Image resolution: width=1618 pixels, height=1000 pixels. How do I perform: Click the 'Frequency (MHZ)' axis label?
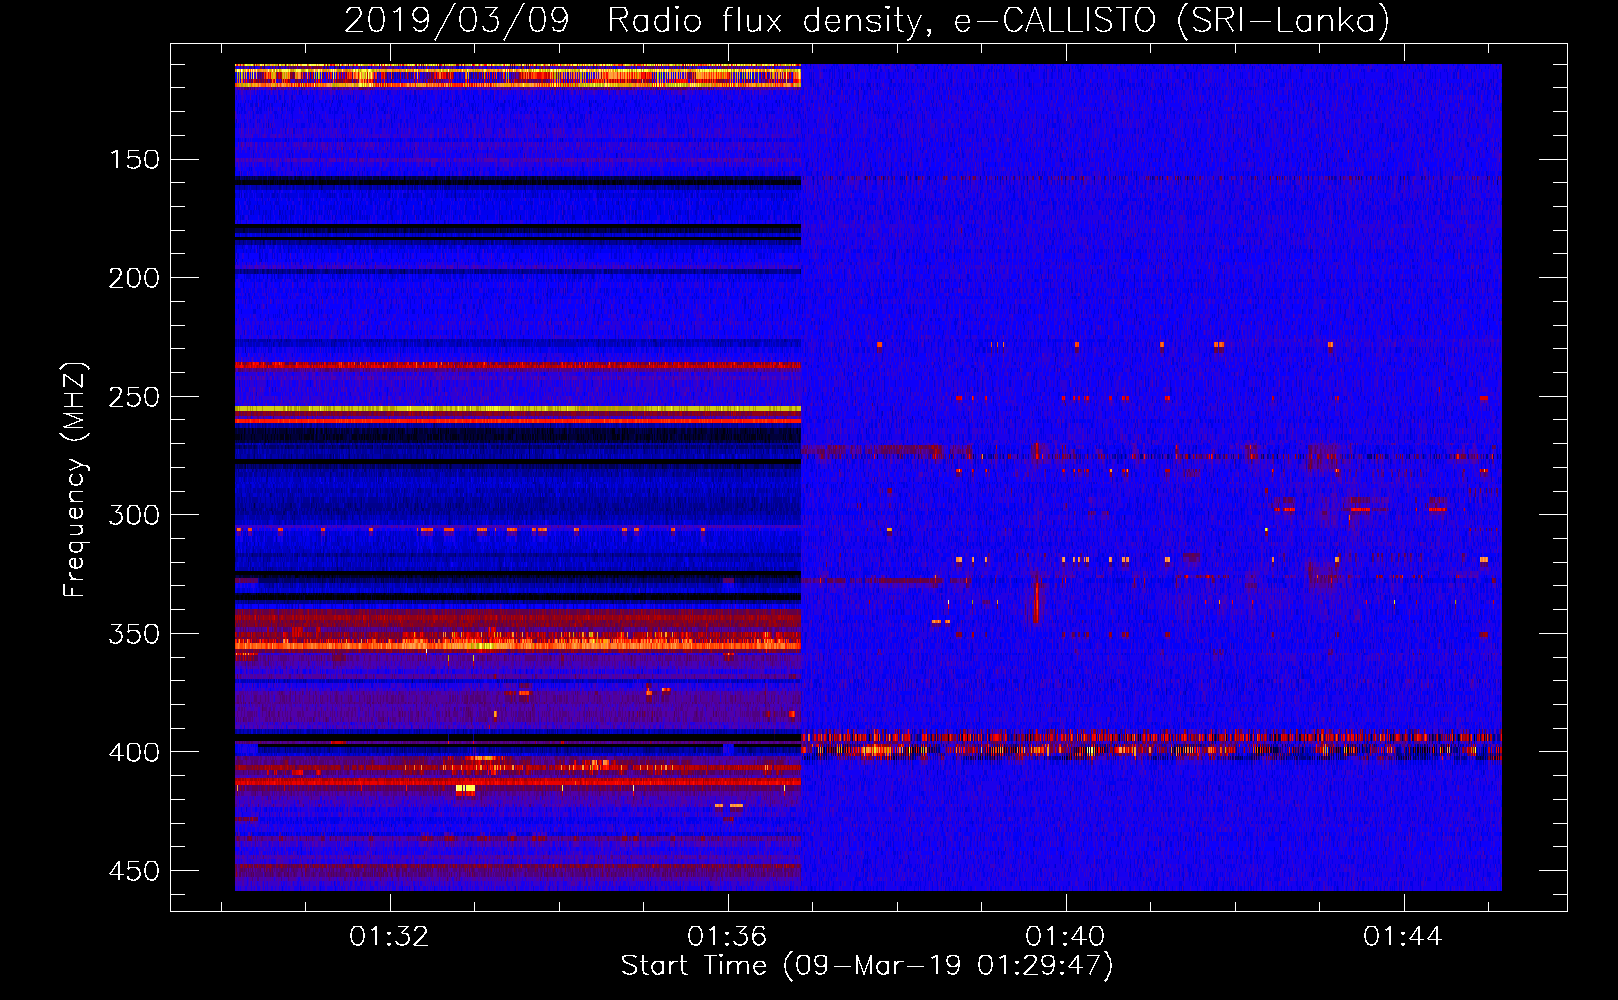click(x=74, y=480)
